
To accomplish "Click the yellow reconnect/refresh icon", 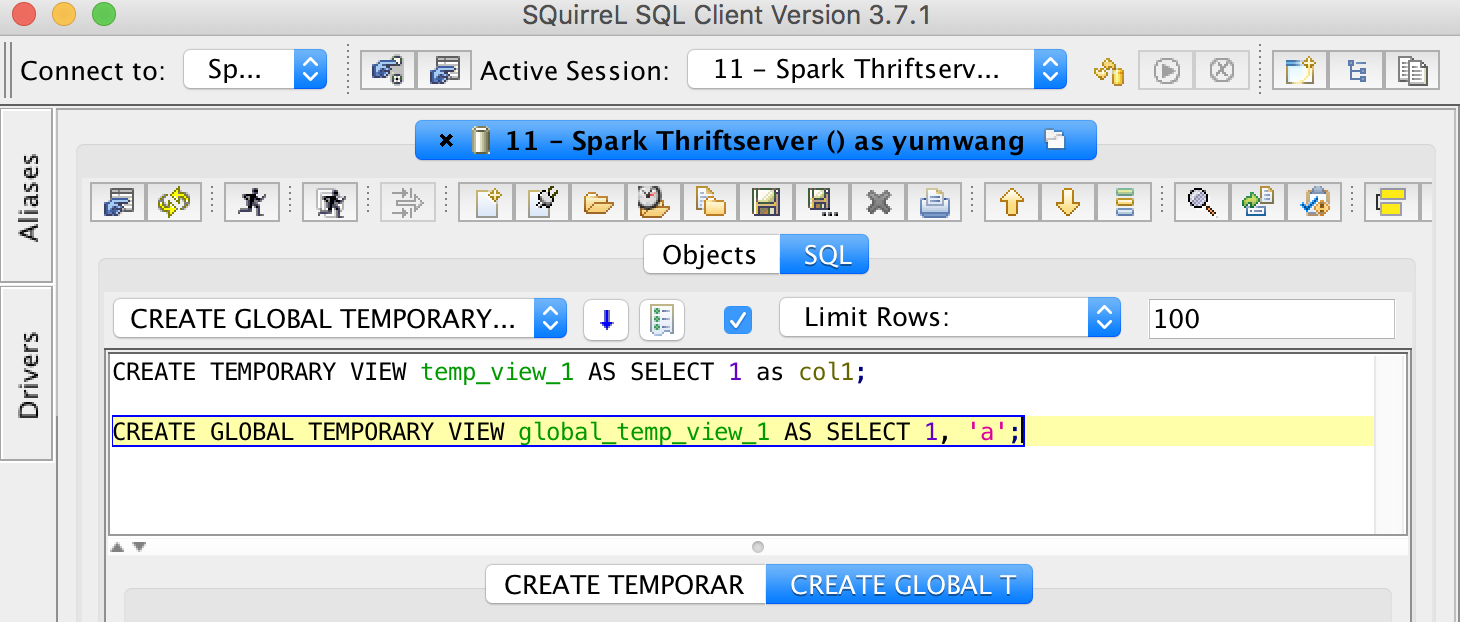I will [x=174, y=202].
